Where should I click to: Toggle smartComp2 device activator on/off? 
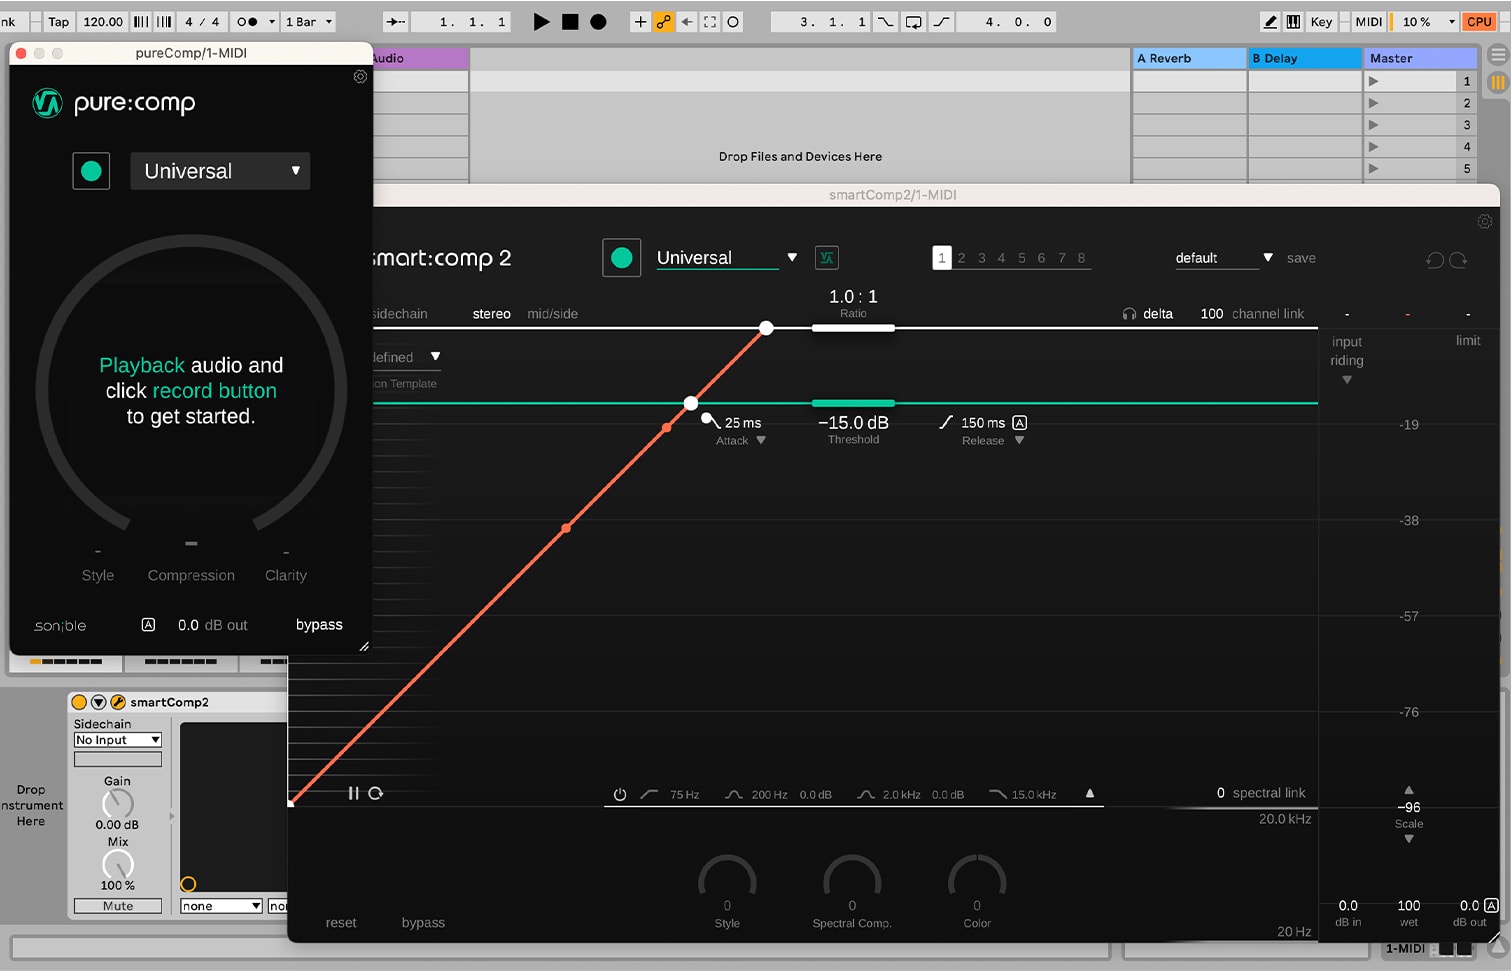79,702
